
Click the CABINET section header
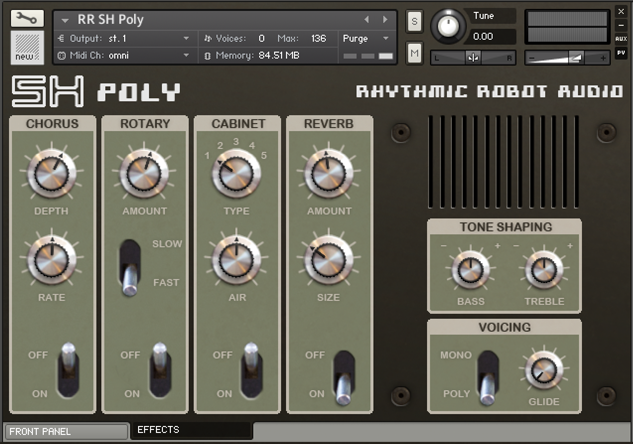[x=238, y=124]
